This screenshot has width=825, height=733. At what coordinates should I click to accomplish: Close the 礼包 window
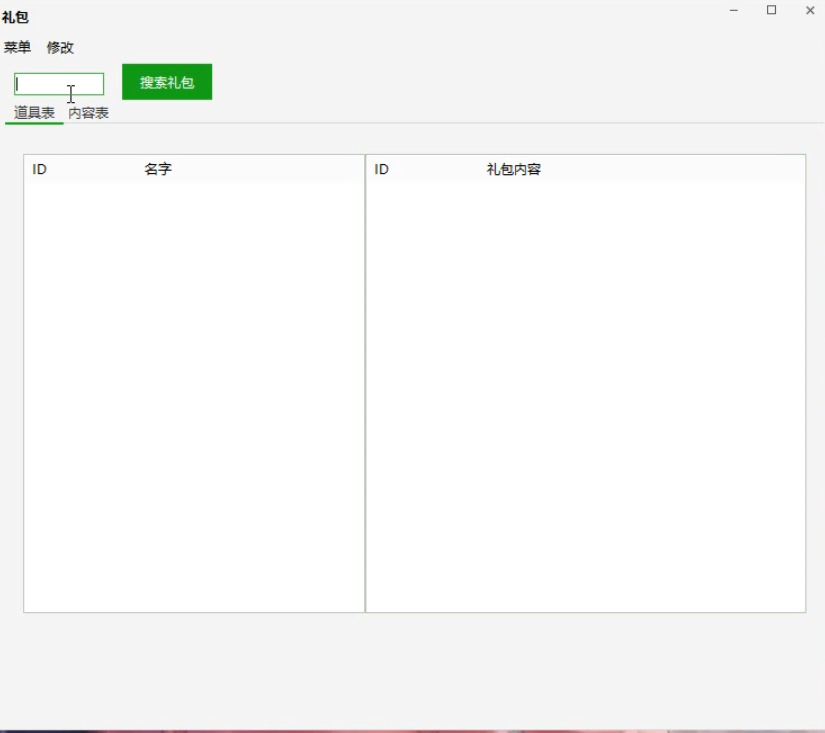pyautogui.click(x=809, y=10)
